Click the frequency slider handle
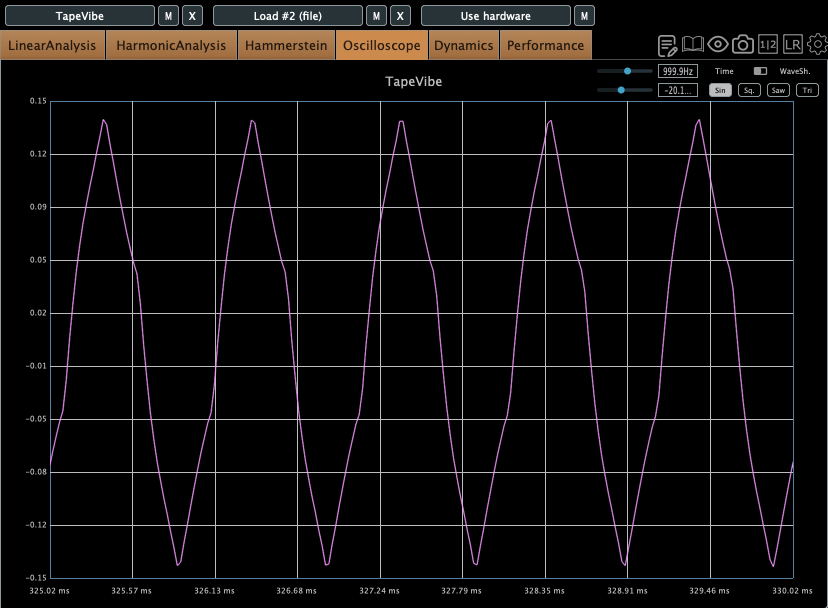The image size is (828, 608). coord(627,71)
